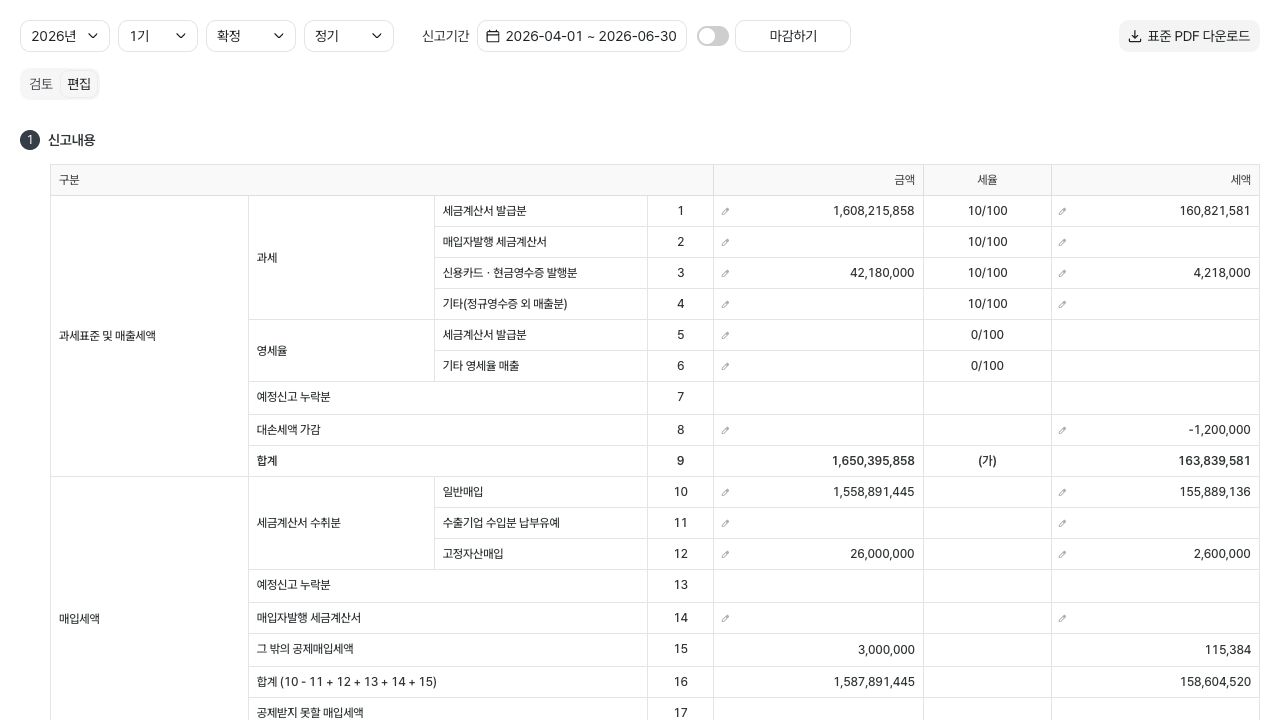
Task: Edit tax pencil for 고정자산매입
Action: pyautogui.click(x=1063, y=554)
